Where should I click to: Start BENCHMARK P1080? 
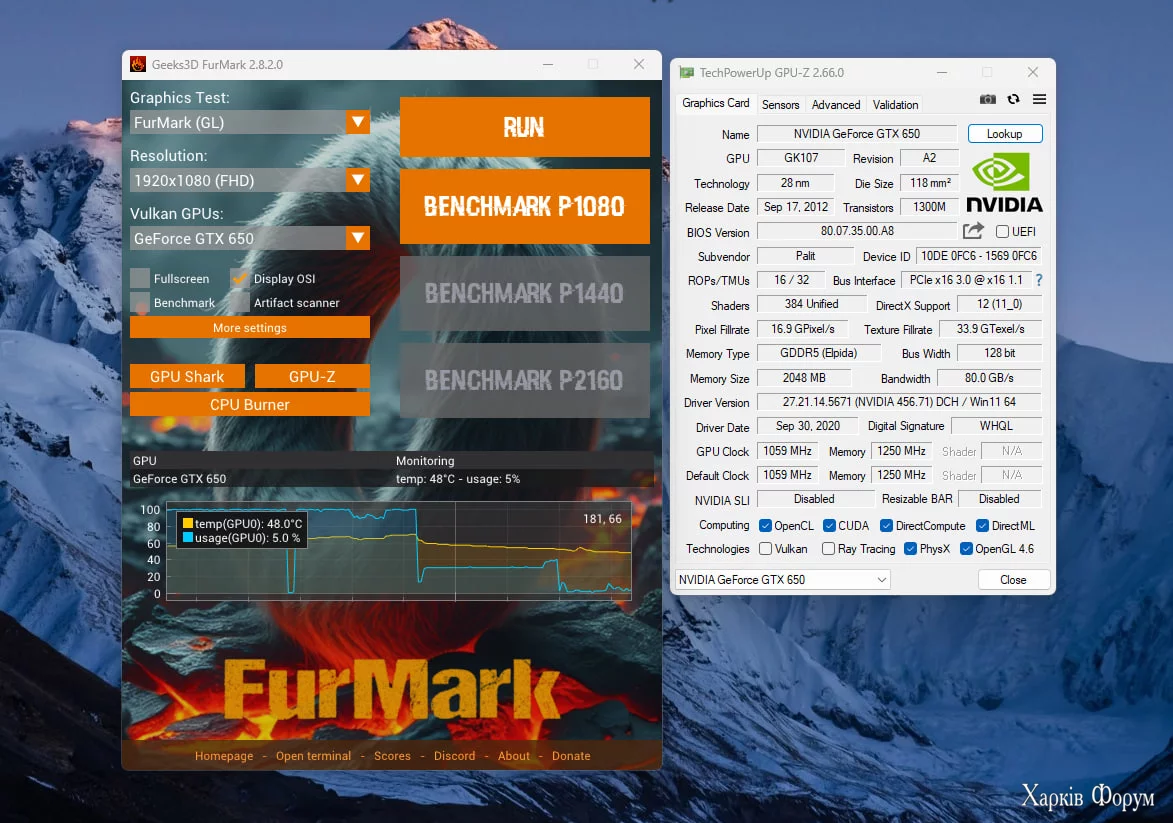pos(524,206)
